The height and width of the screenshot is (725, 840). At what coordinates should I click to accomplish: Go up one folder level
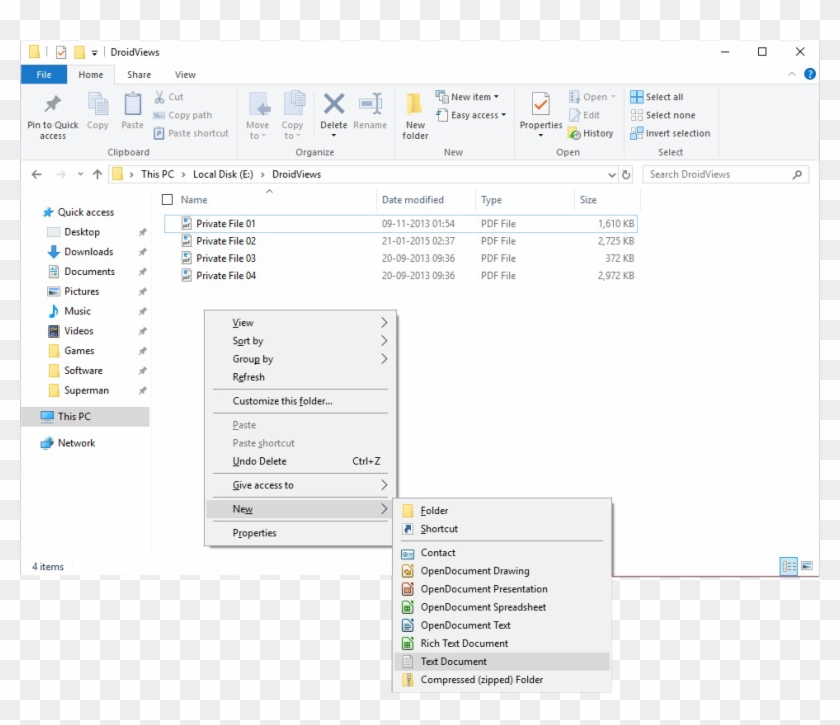97,174
